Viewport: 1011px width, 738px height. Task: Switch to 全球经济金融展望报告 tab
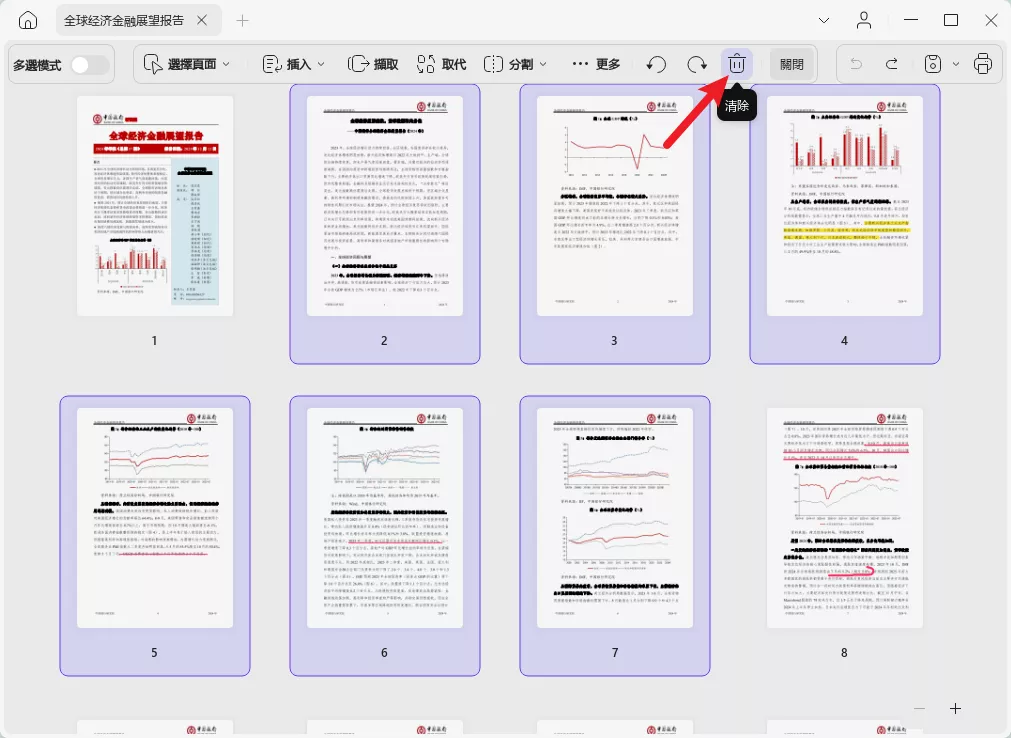124,21
